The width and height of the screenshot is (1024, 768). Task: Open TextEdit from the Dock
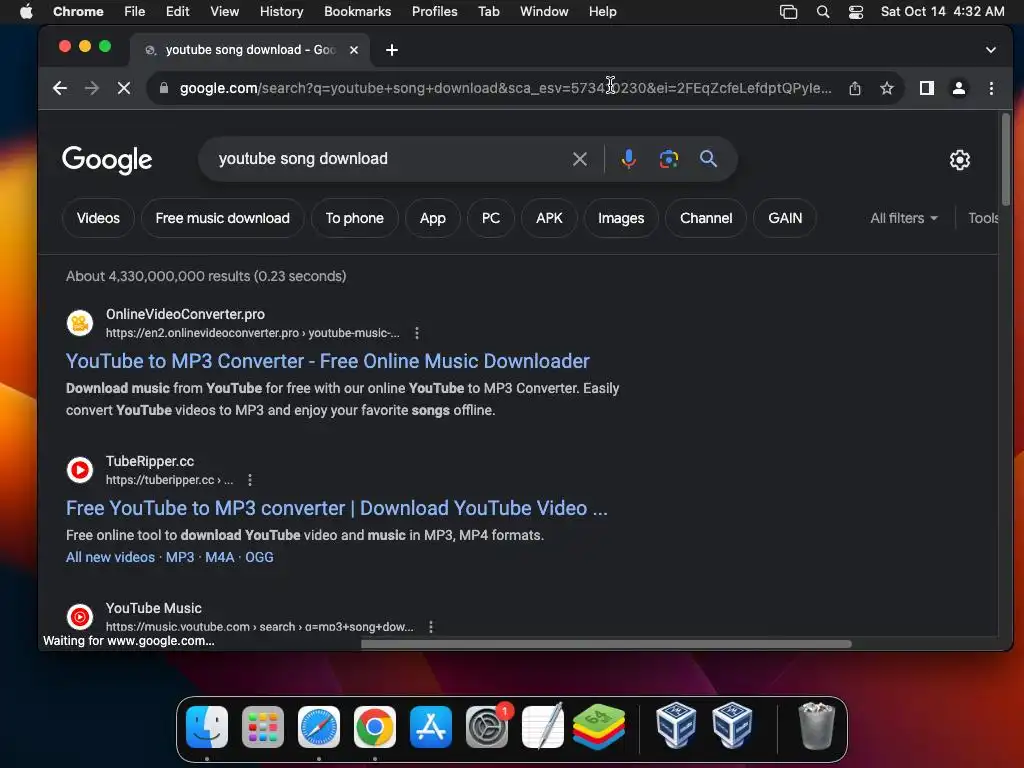pos(543,726)
